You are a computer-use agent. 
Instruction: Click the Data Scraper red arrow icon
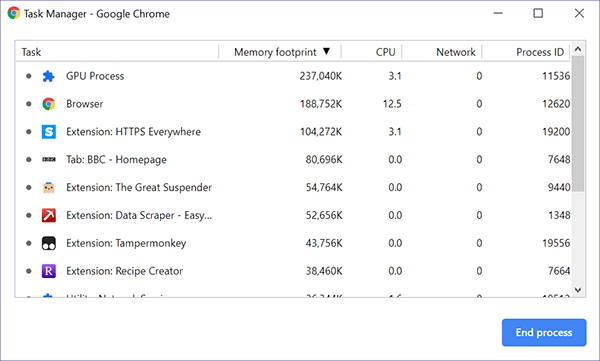[x=49, y=216]
